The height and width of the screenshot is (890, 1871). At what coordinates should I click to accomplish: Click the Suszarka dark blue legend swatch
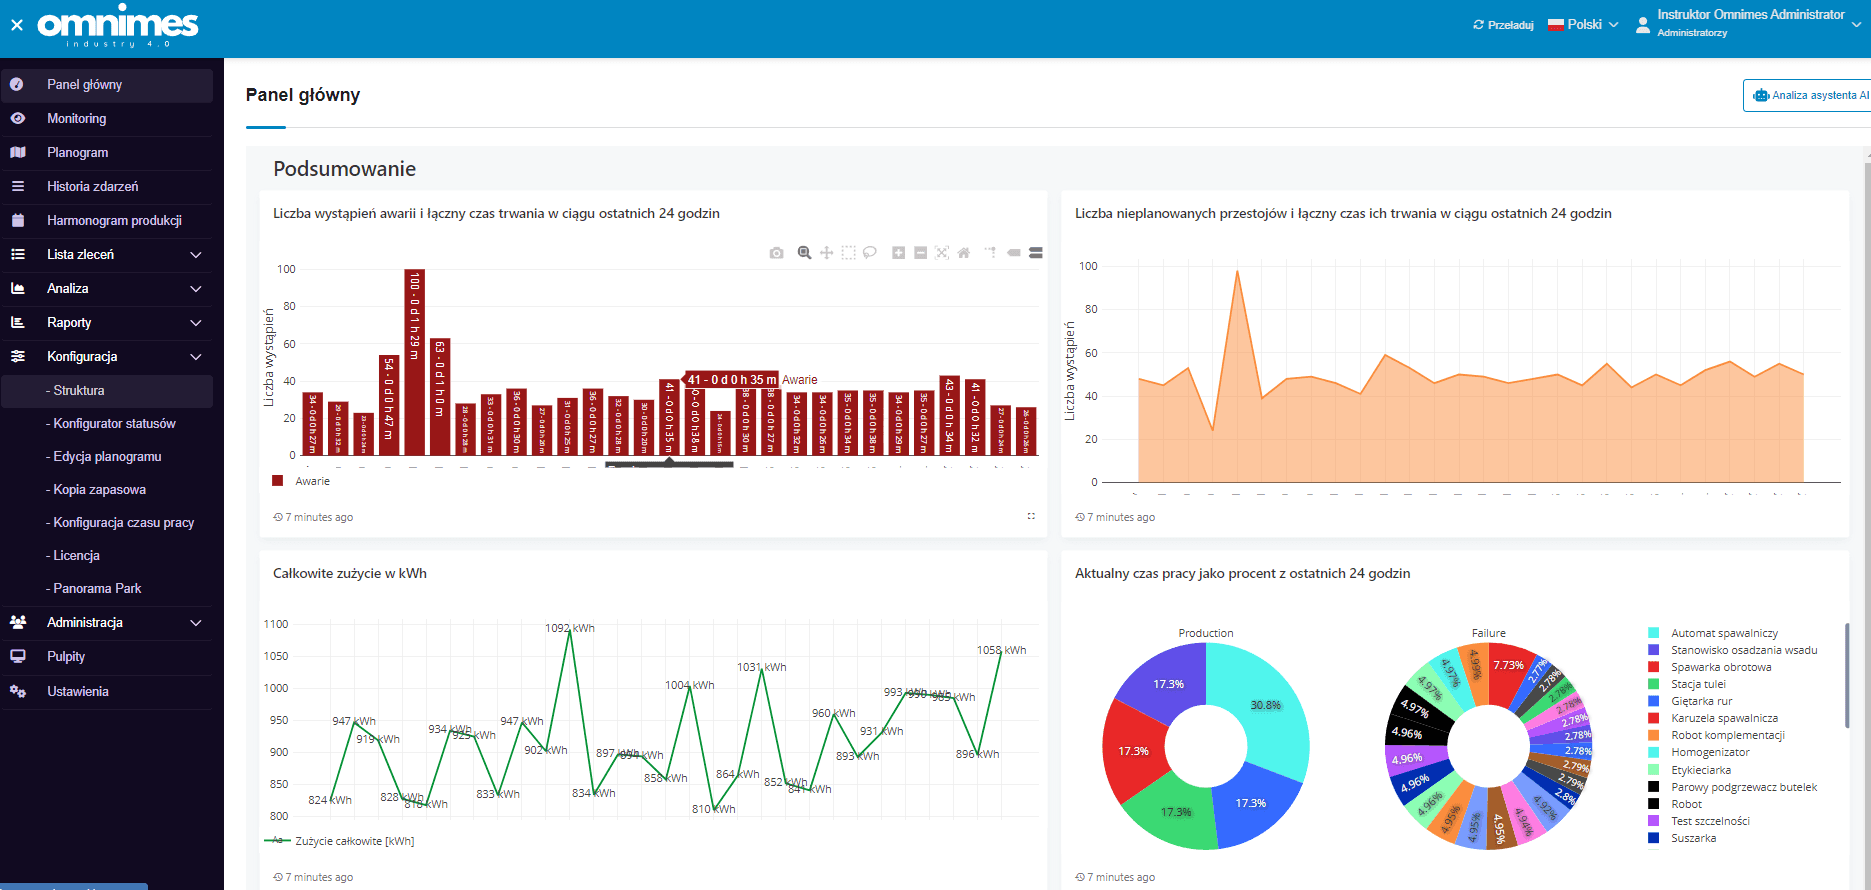coord(1653,838)
